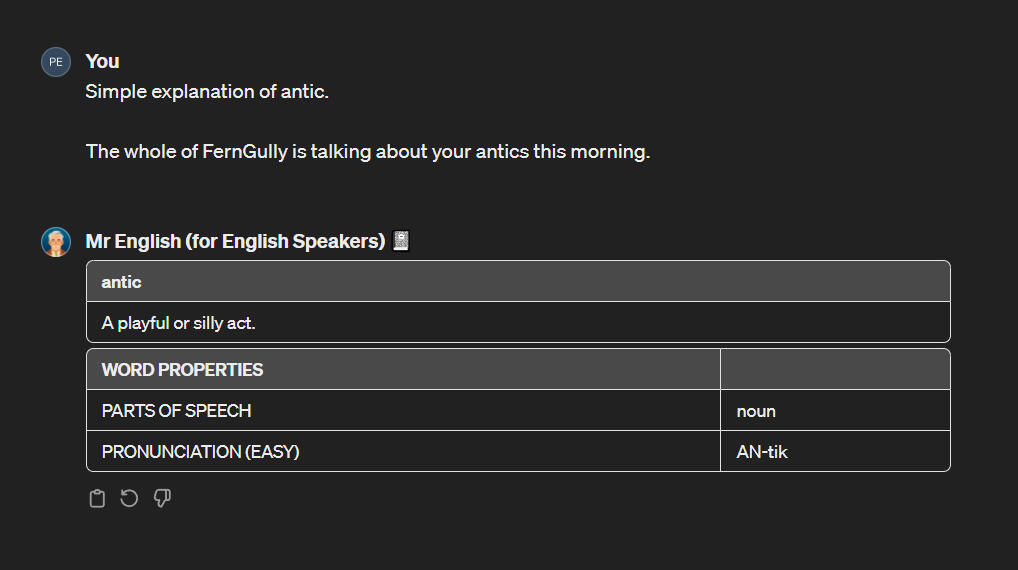Click the empty header cell beside WORD PROPERTIES
The width and height of the screenshot is (1018, 570).
(834, 370)
